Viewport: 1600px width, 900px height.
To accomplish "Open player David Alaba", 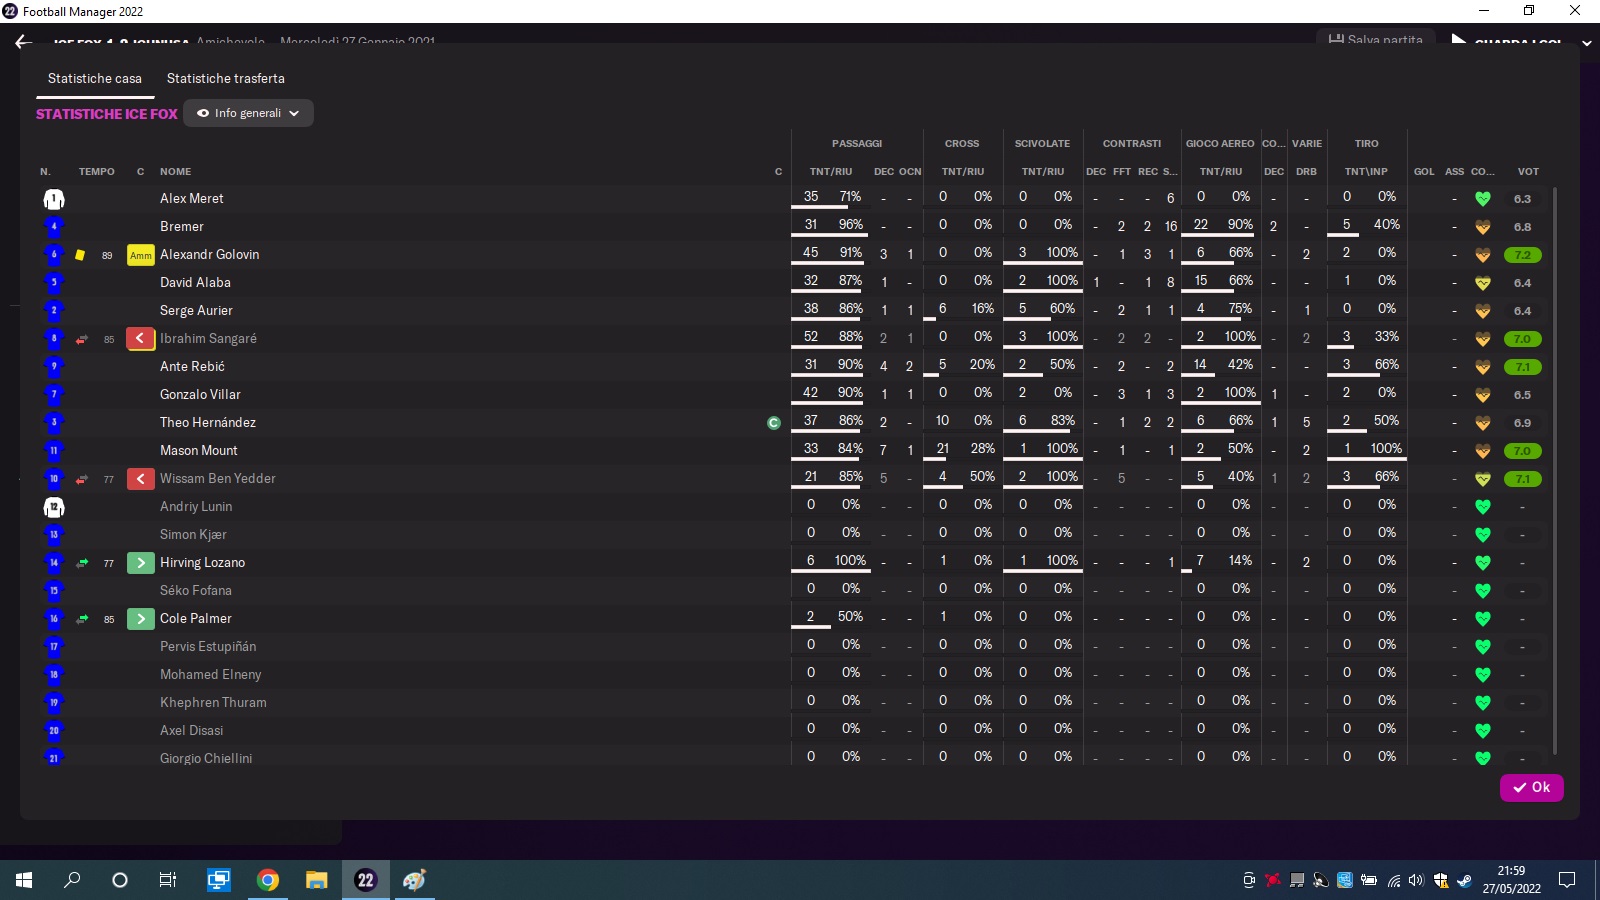I will pyautogui.click(x=195, y=283).
